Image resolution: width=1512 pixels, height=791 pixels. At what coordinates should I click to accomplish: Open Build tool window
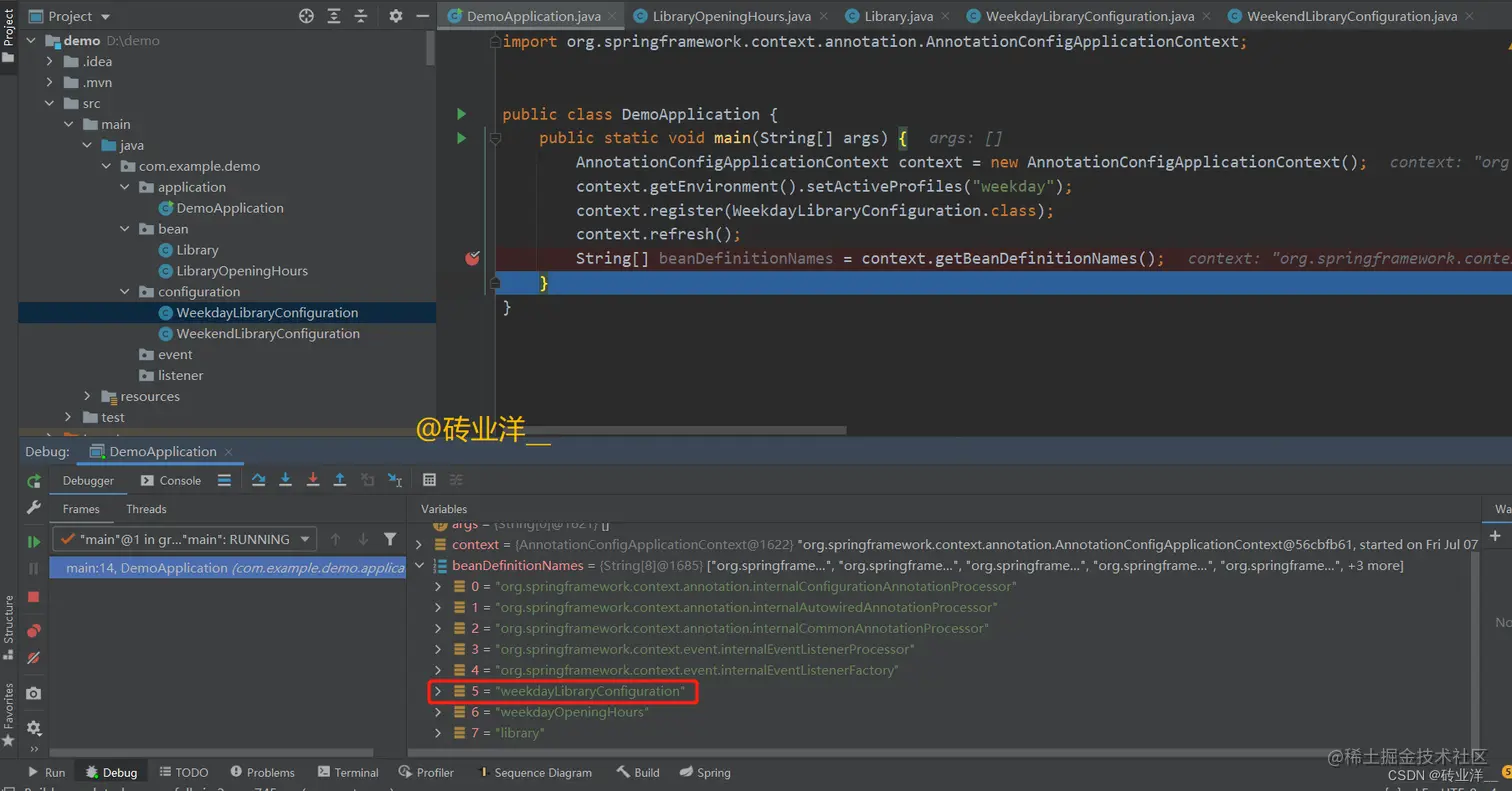(x=638, y=772)
